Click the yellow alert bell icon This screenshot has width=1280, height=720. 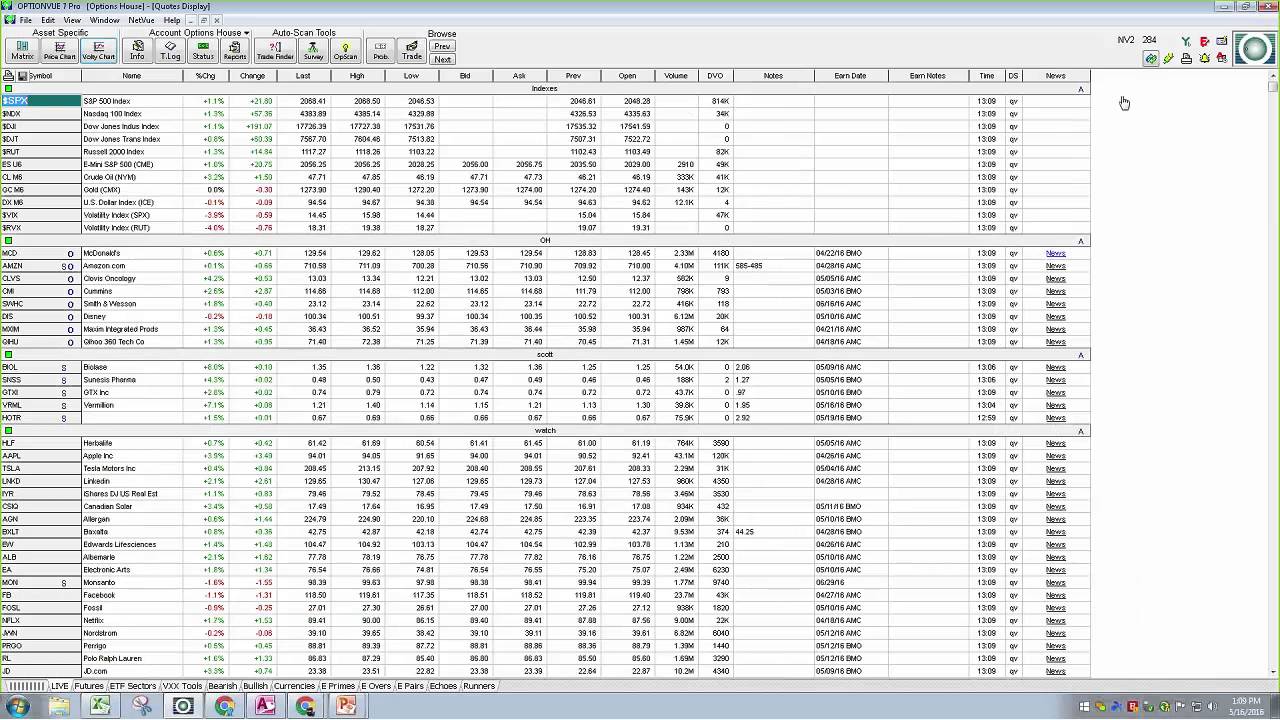(x=1204, y=59)
